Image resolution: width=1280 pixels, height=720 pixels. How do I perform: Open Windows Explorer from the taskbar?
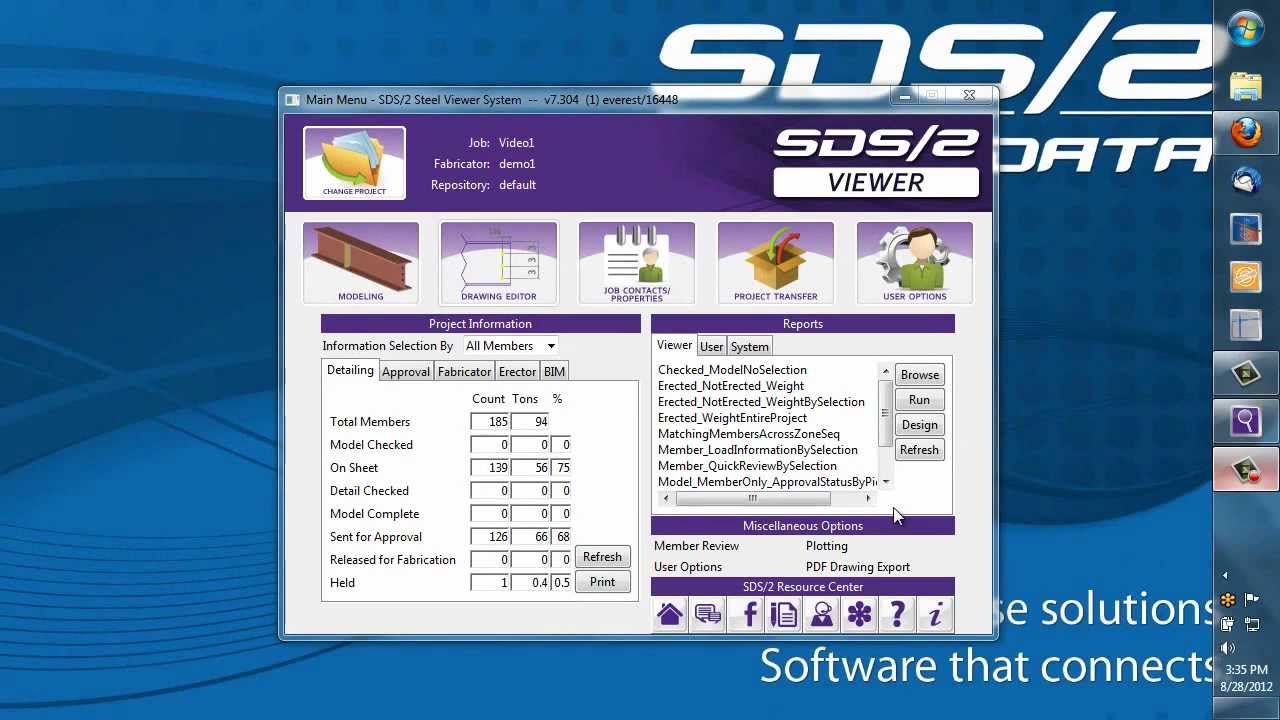pyautogui.click(x=1246, y=86)
